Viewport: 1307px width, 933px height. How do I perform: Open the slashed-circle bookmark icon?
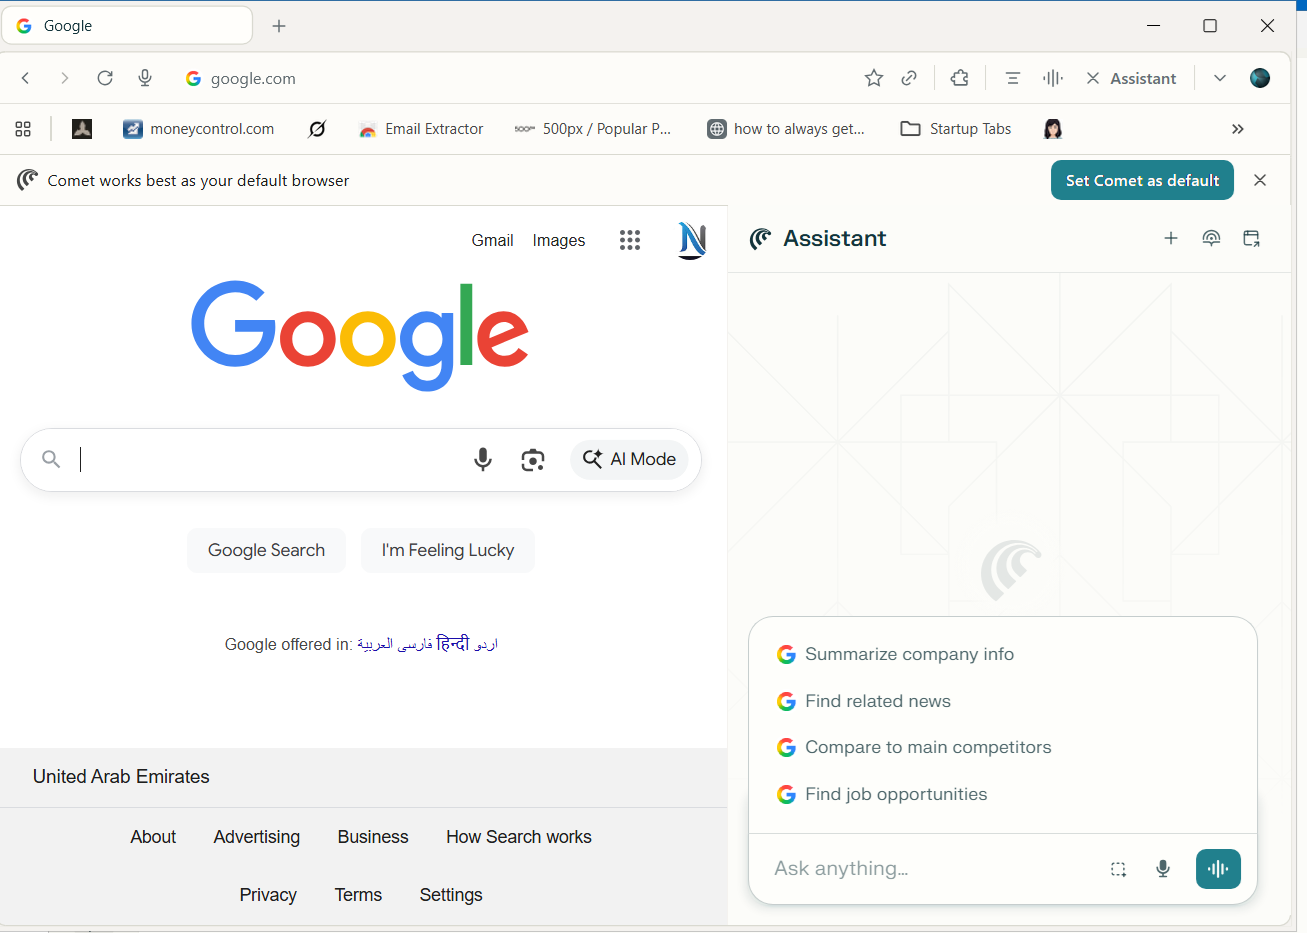(317, 129)
